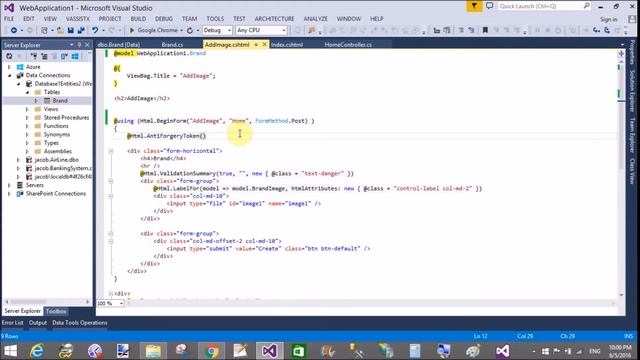Open Google Chrome from taskbar

[x=211, y=351]
